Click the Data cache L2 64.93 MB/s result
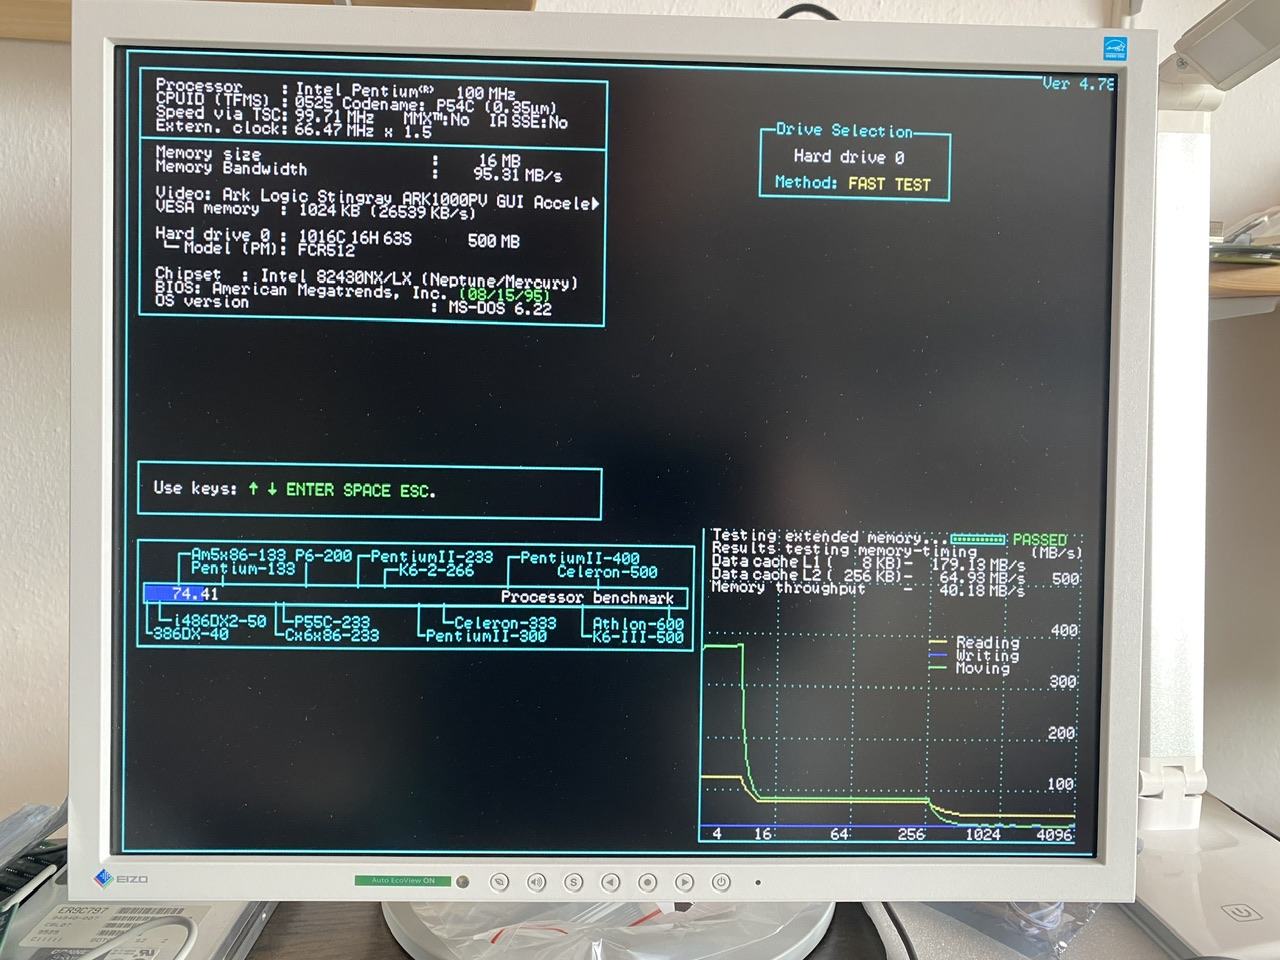This screenshot has height=960, width=1280. (868, 577)
